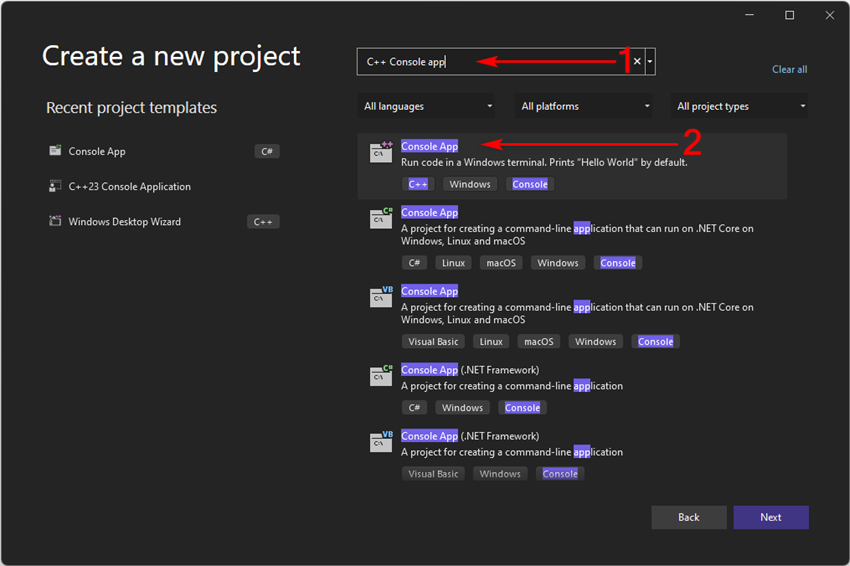850x566 pixels.
Task: Expand the All project types dropdown
Action: [x=739, y=106]
